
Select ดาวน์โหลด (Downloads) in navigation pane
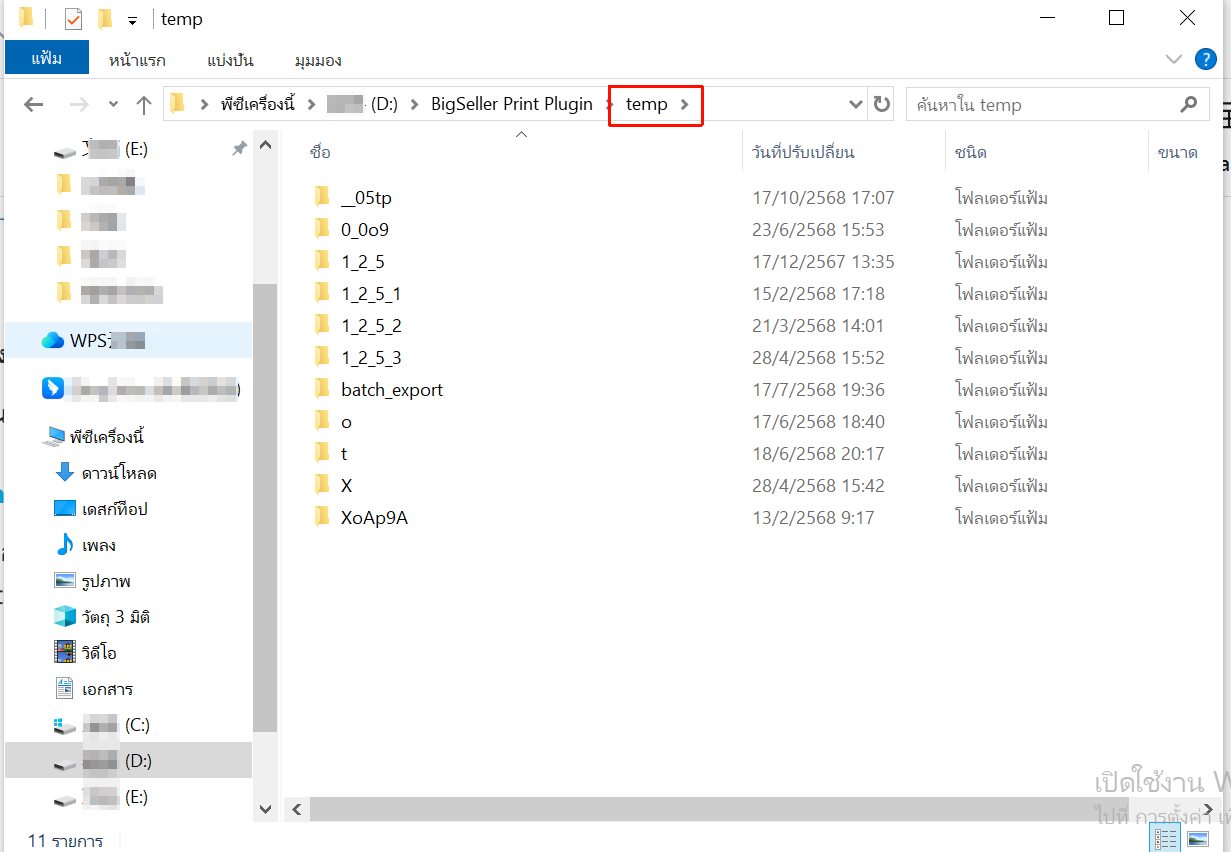[x=118, y=473]
